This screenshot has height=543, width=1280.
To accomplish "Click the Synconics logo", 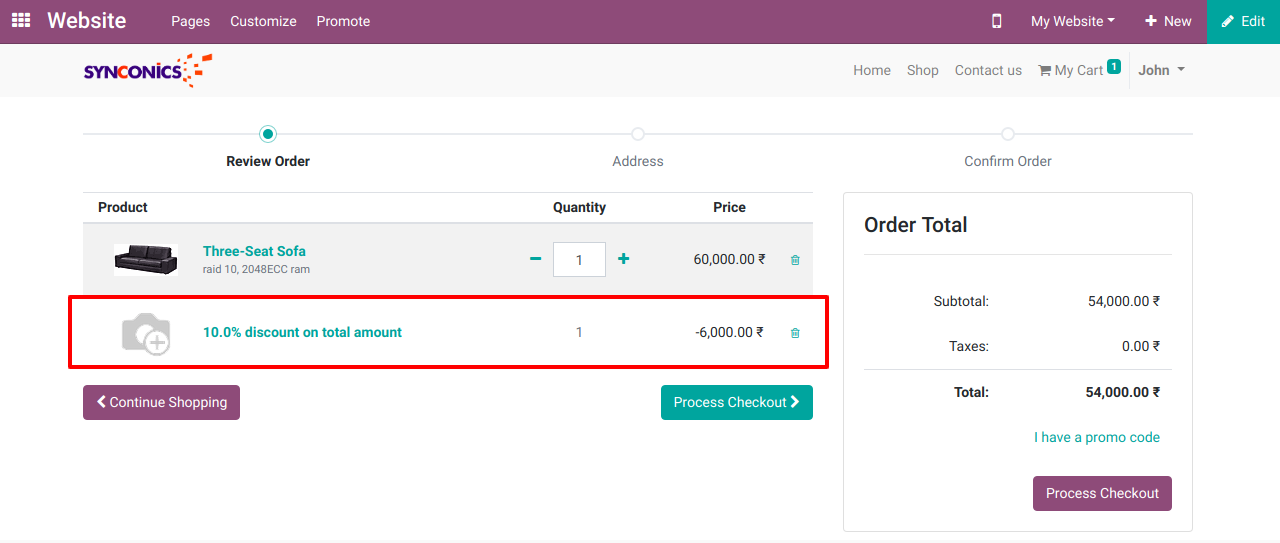I will pos(148,70).
